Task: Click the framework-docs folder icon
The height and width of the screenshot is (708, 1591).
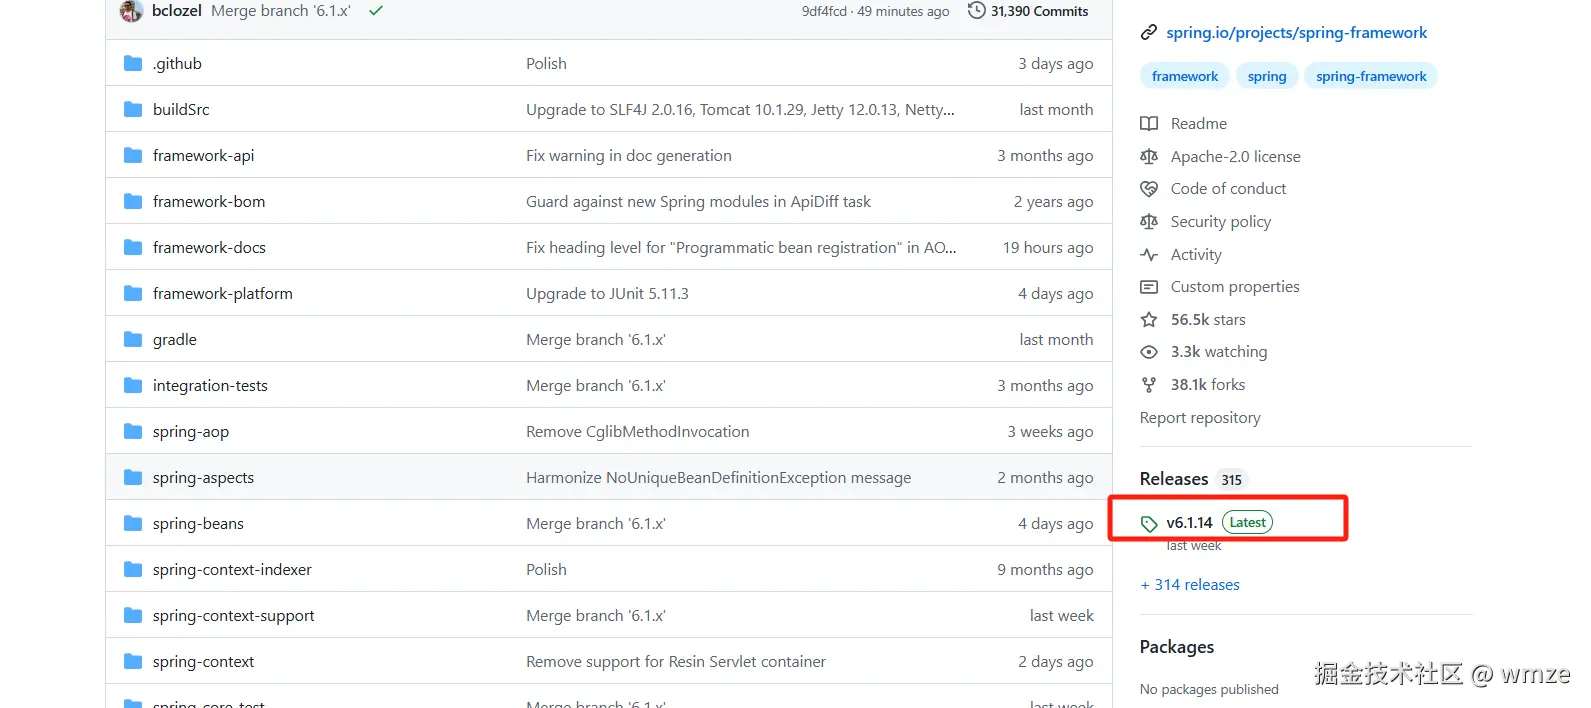Action: point(133,247)
